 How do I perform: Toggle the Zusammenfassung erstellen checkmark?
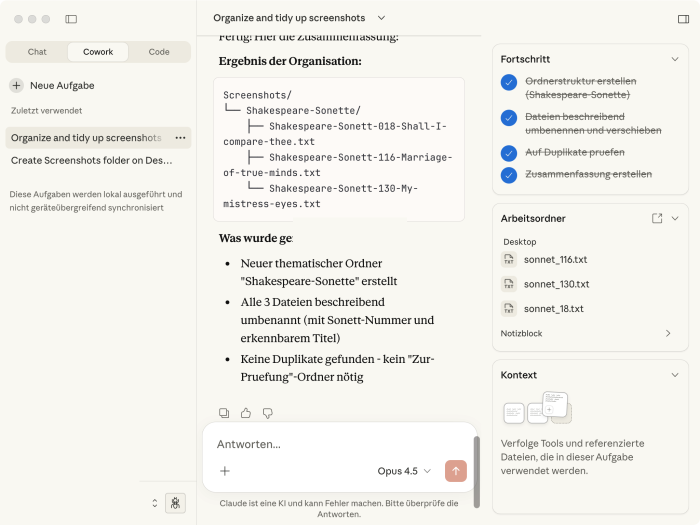point(509,175)
